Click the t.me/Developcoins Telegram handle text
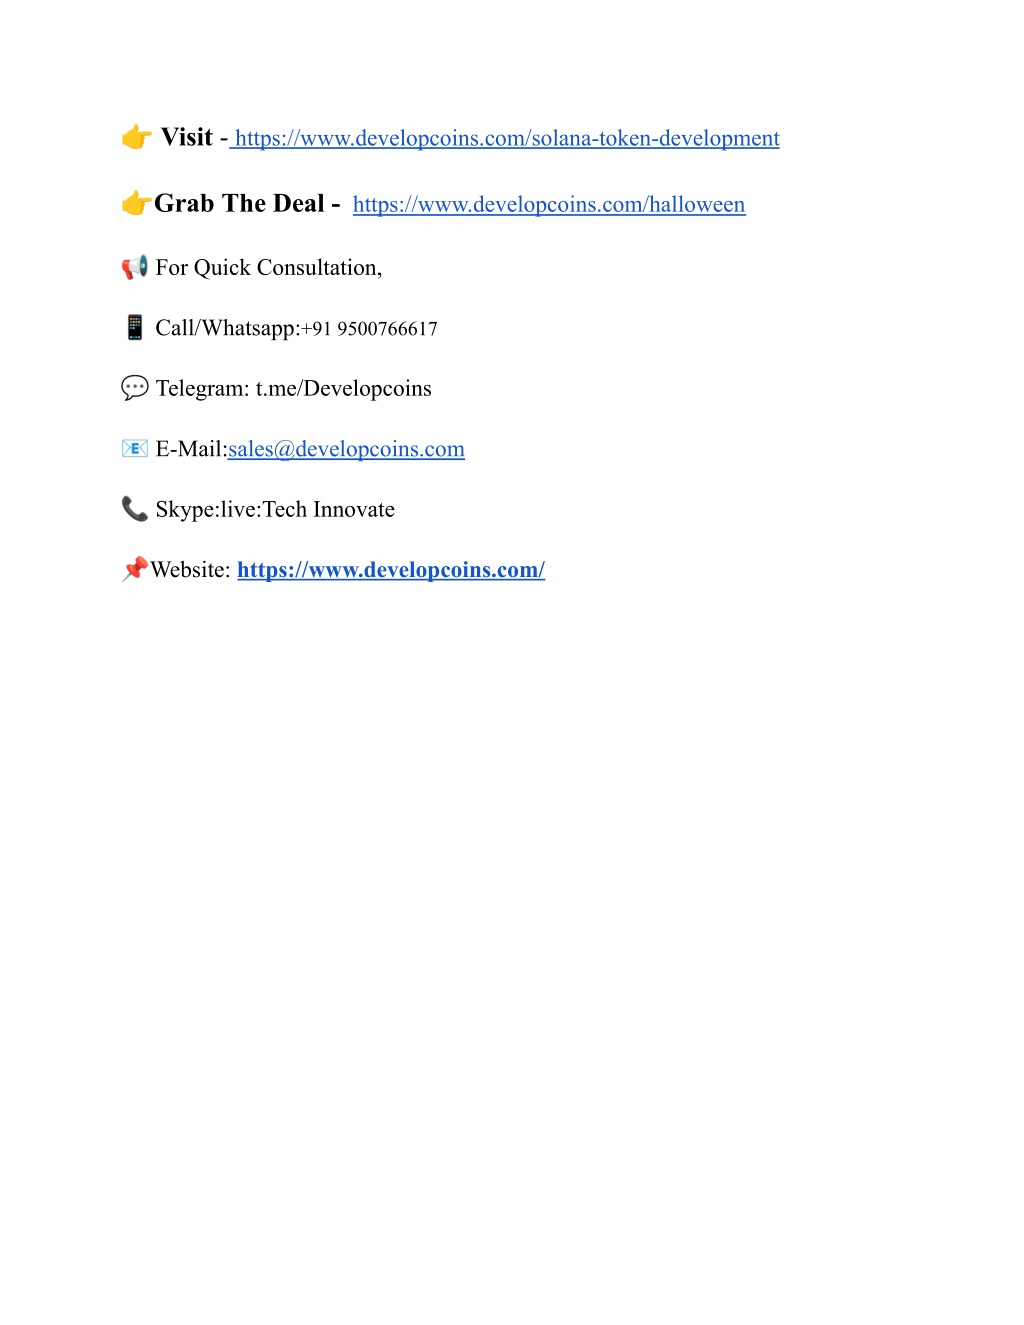The width and height of the screenshot is (1024, 1325). (x=344, y=388)
